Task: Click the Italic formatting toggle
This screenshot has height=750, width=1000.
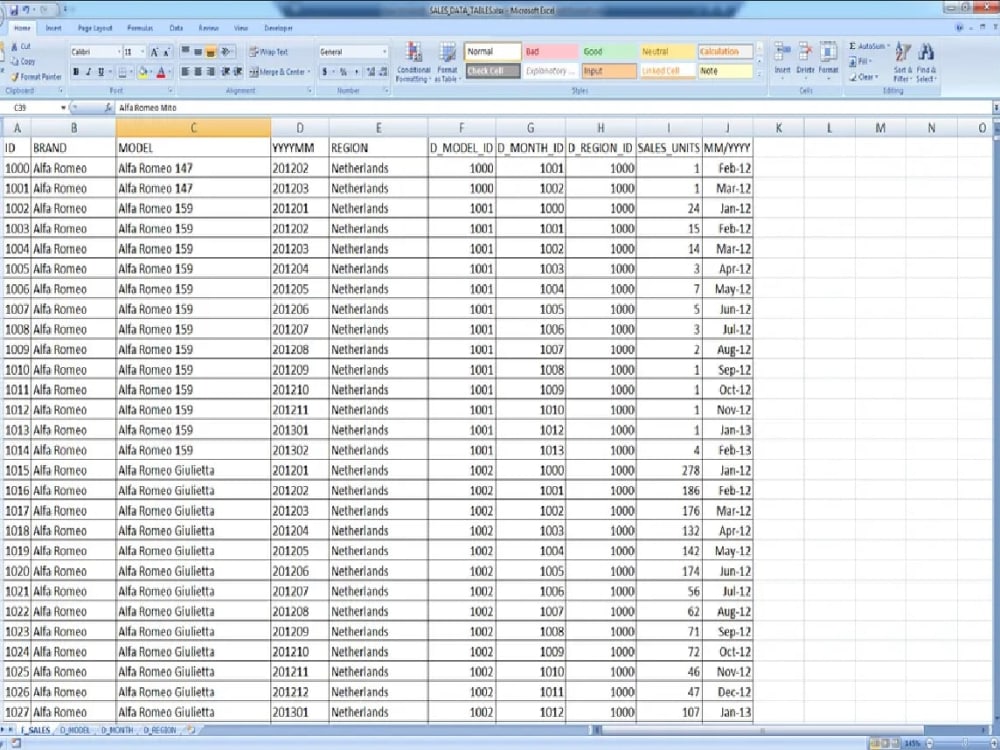Action: 88,71
